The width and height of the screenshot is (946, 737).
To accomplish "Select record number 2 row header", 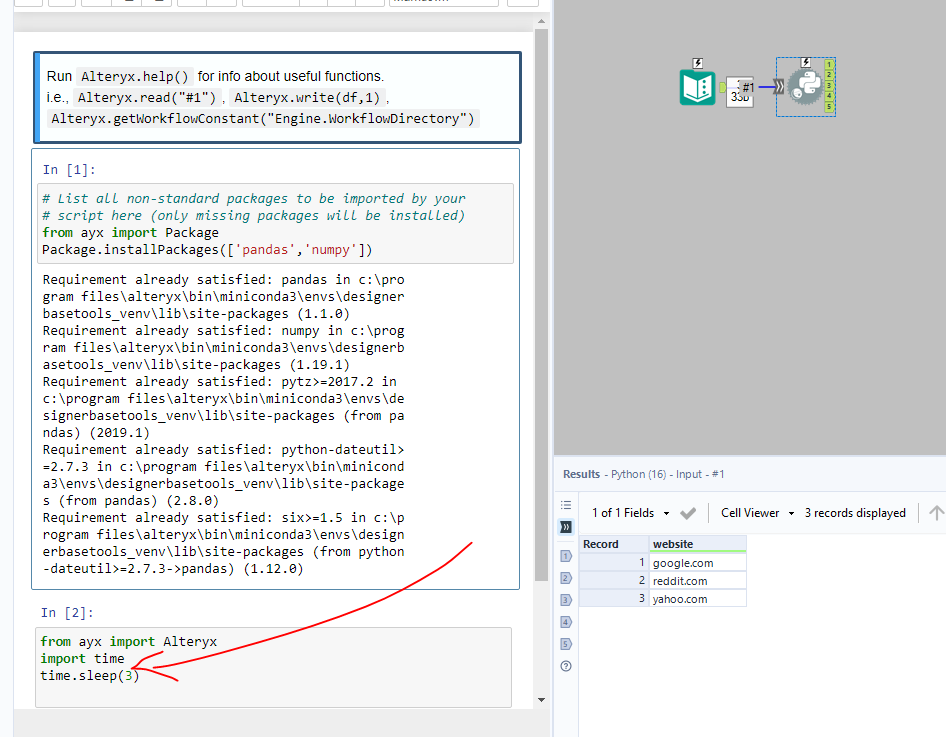I will 614,581.
